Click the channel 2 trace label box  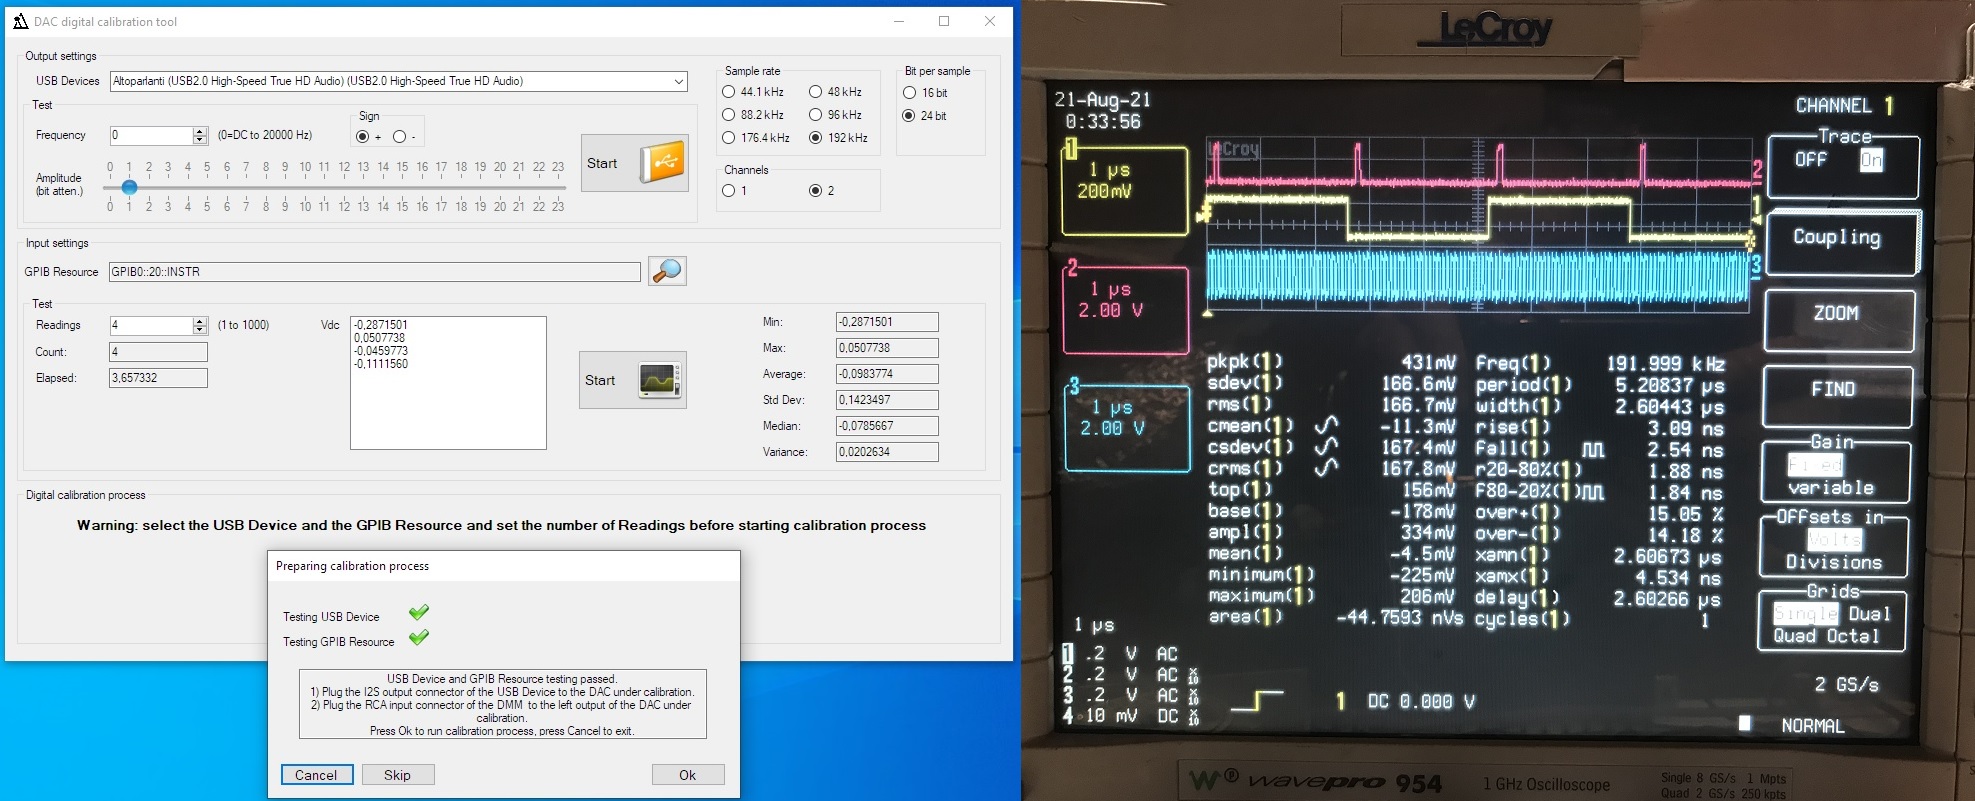coord(1126,310)
